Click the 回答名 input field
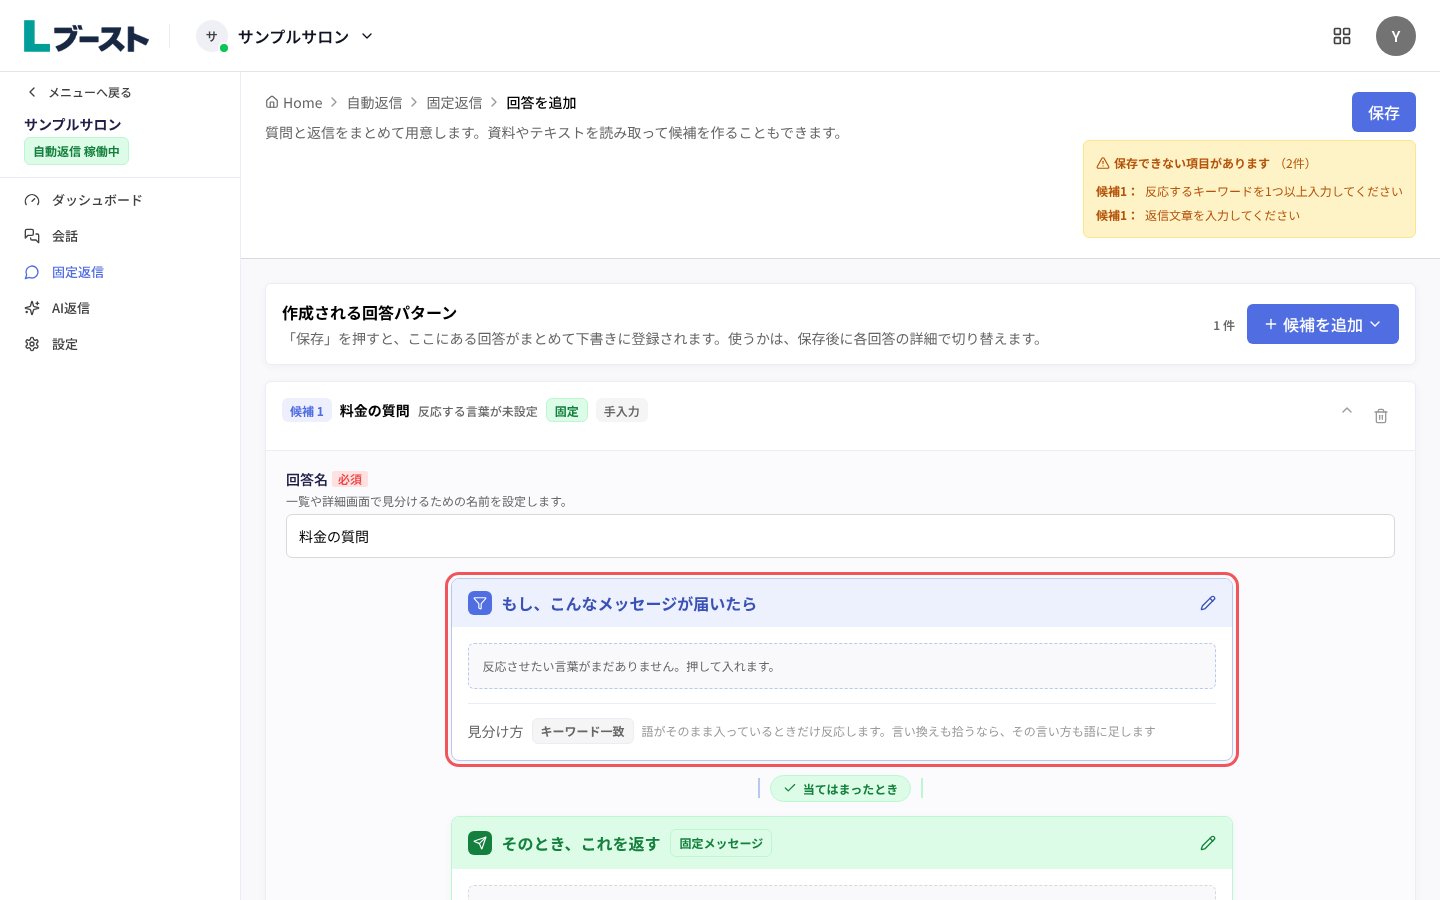 [840, 536]
